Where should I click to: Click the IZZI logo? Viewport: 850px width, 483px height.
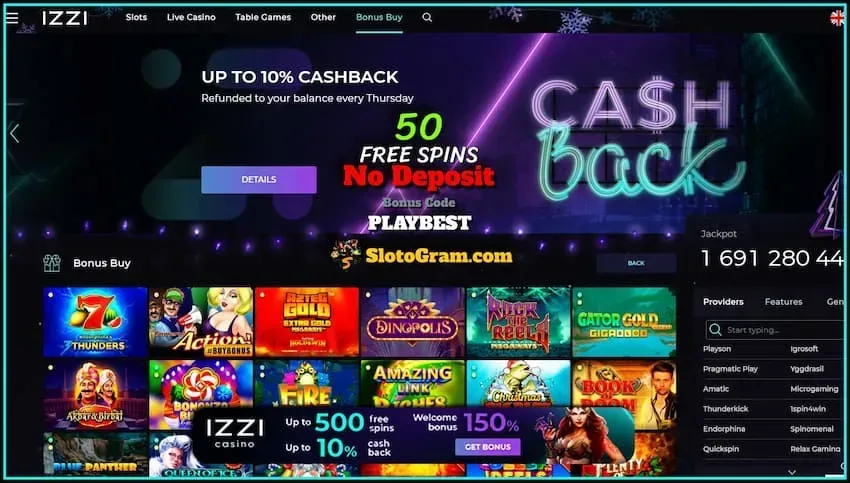pos(65,18)
